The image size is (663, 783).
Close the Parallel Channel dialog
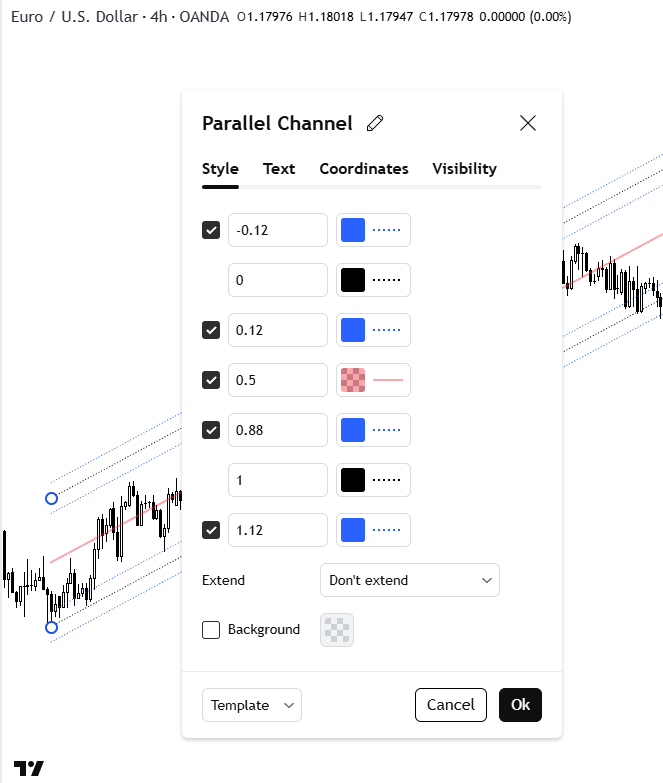(528, 123)
